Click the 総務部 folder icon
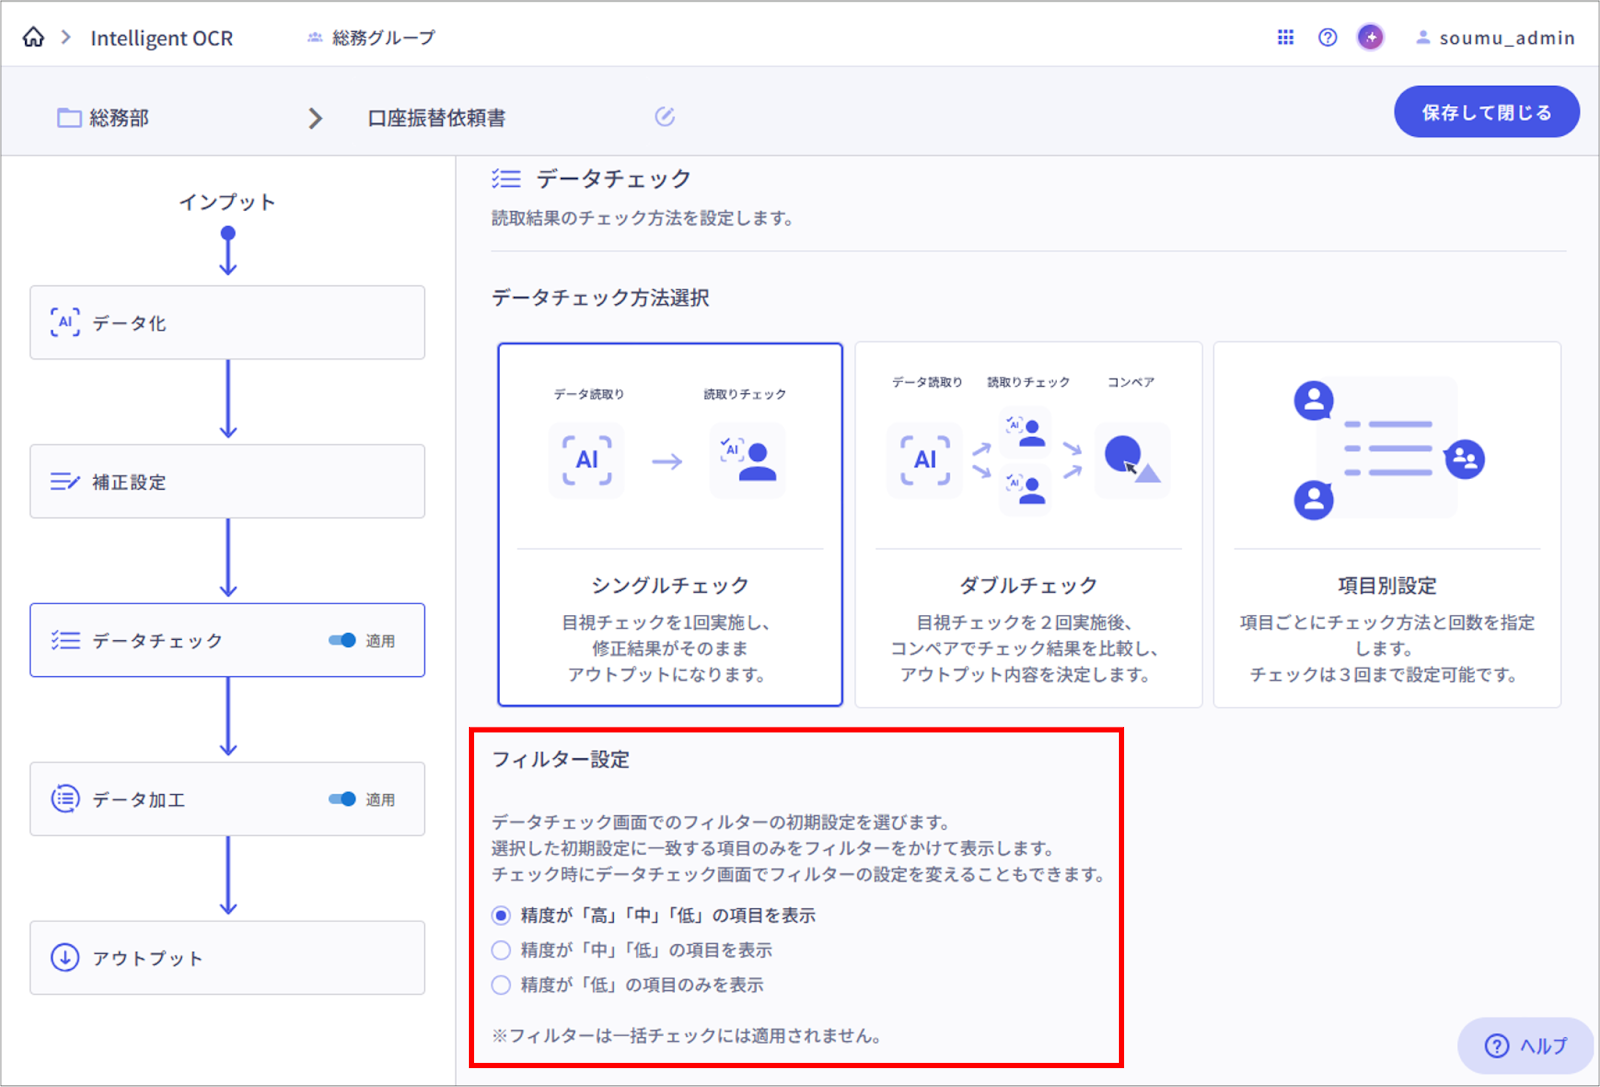Screen dimensions: 1600x1087 pos(69,118)
